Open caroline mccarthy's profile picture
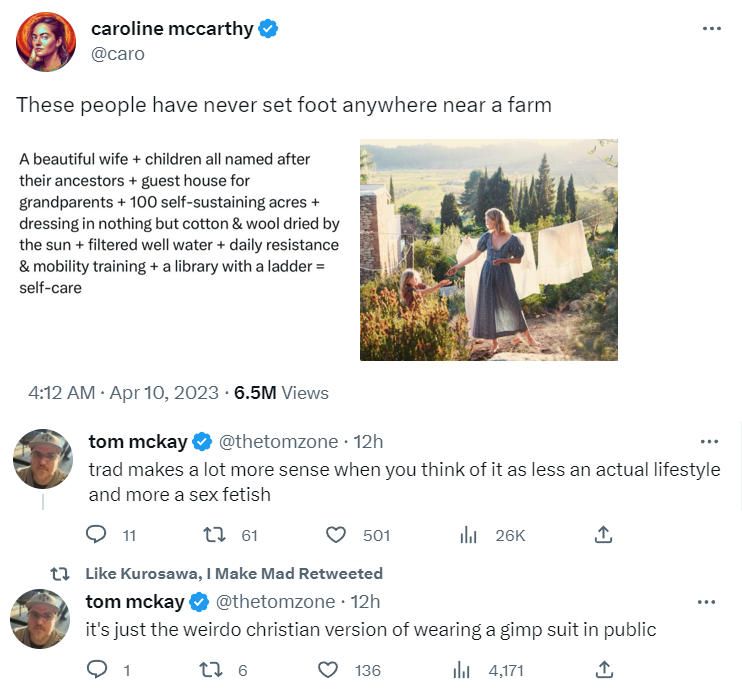742x692 pixels. click(45, 42)
